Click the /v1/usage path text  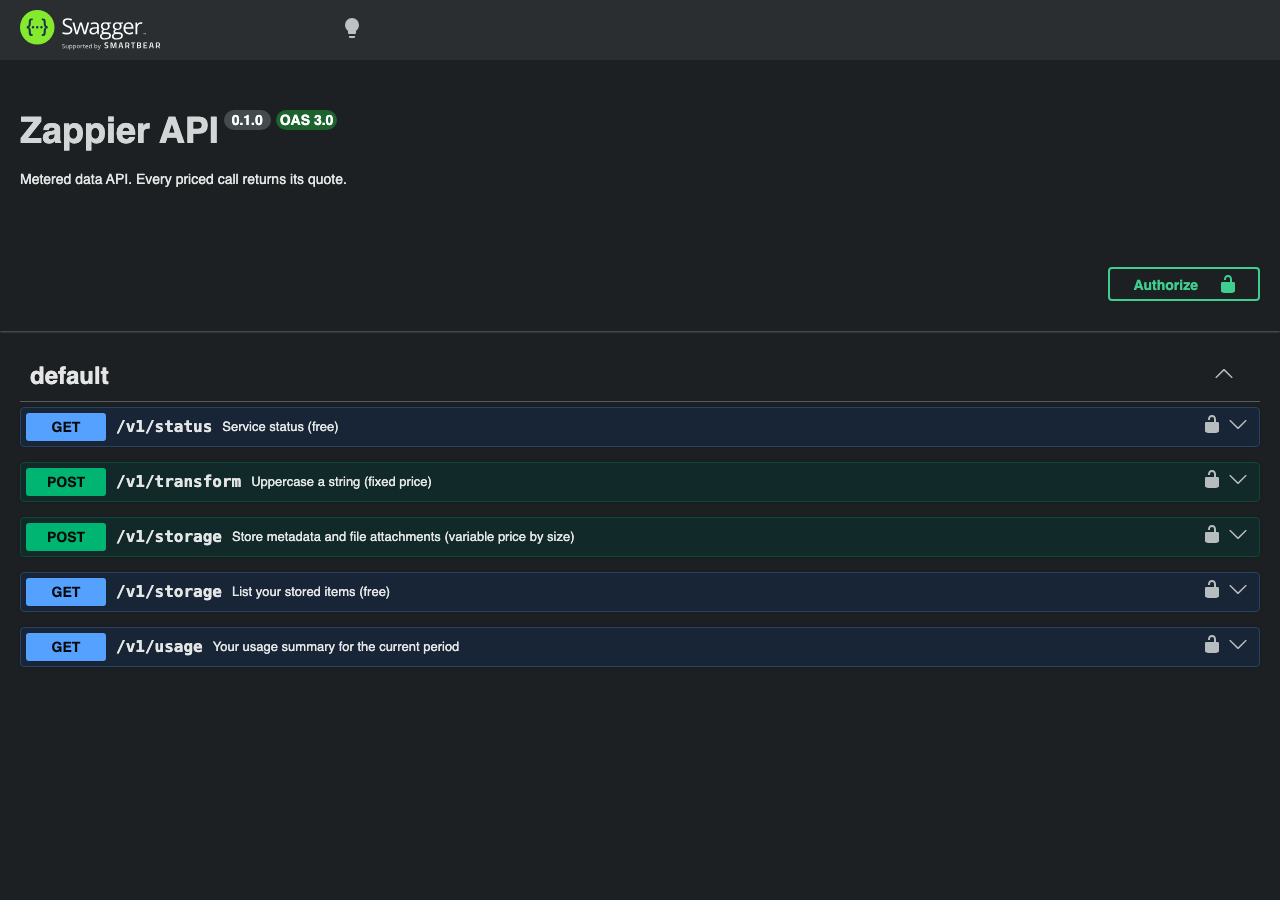click(159, 647)
